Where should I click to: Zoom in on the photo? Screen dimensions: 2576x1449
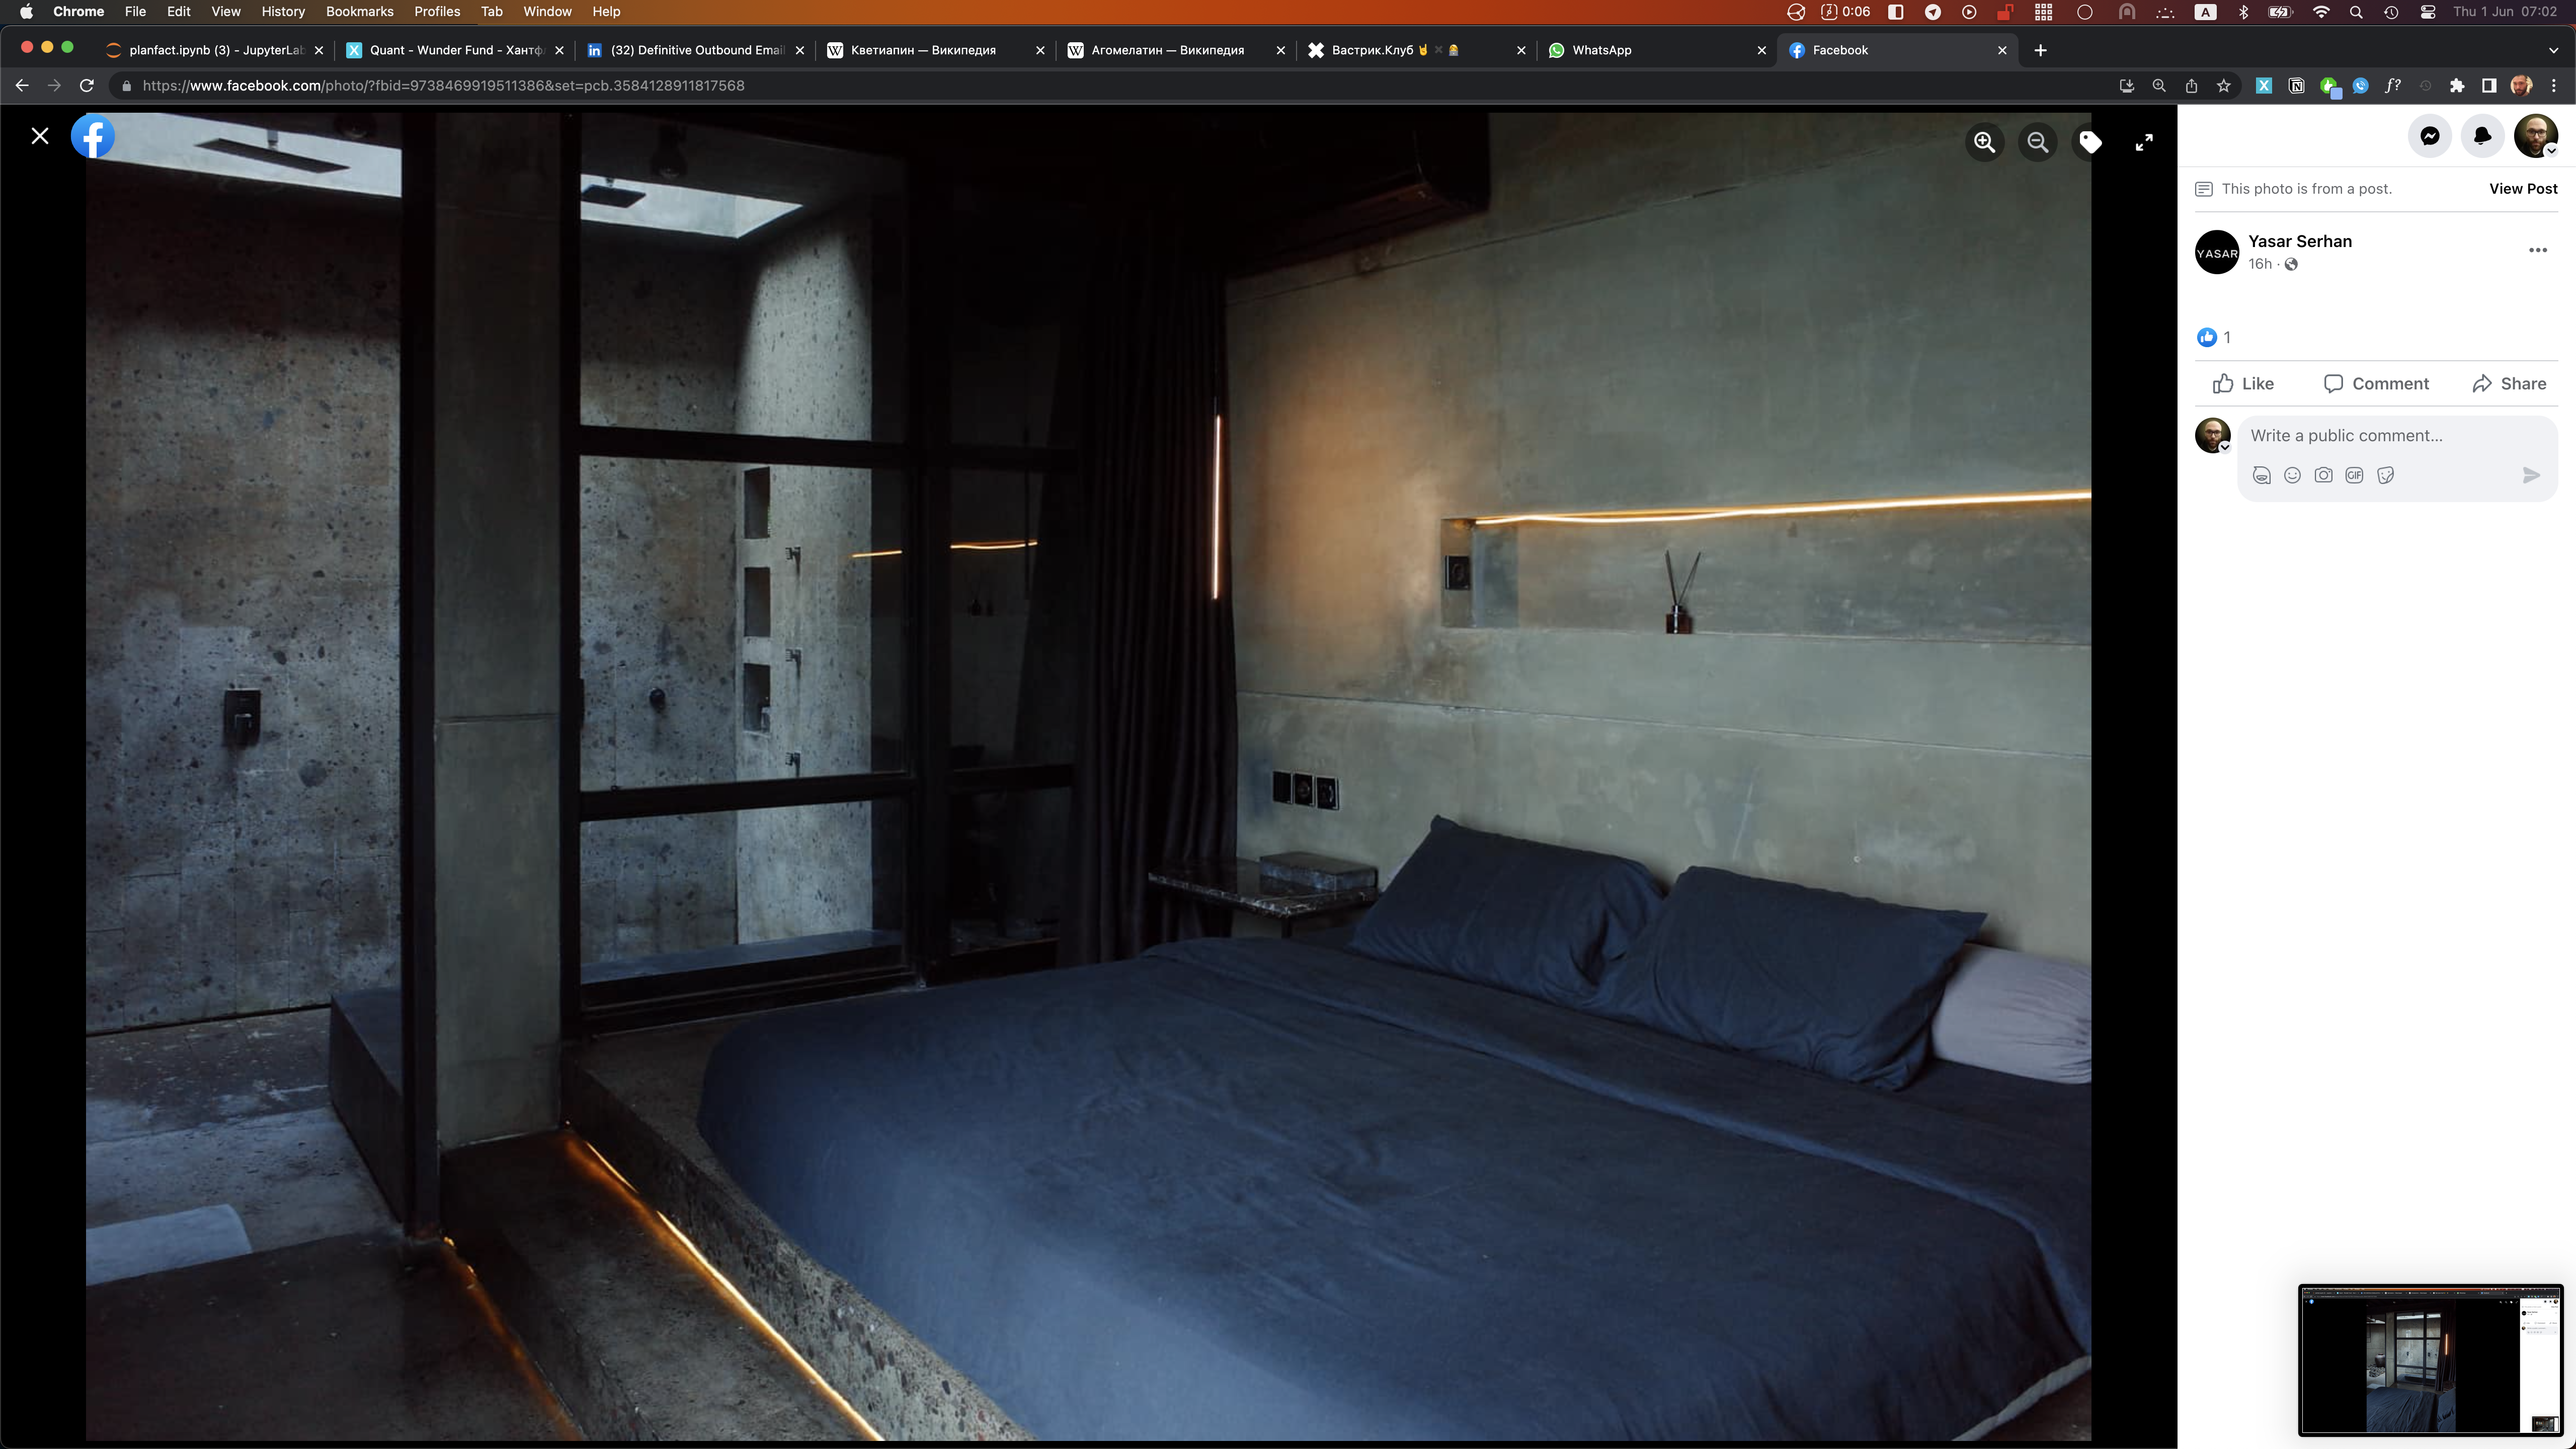pyautogui.click(x=1984, y=142)
